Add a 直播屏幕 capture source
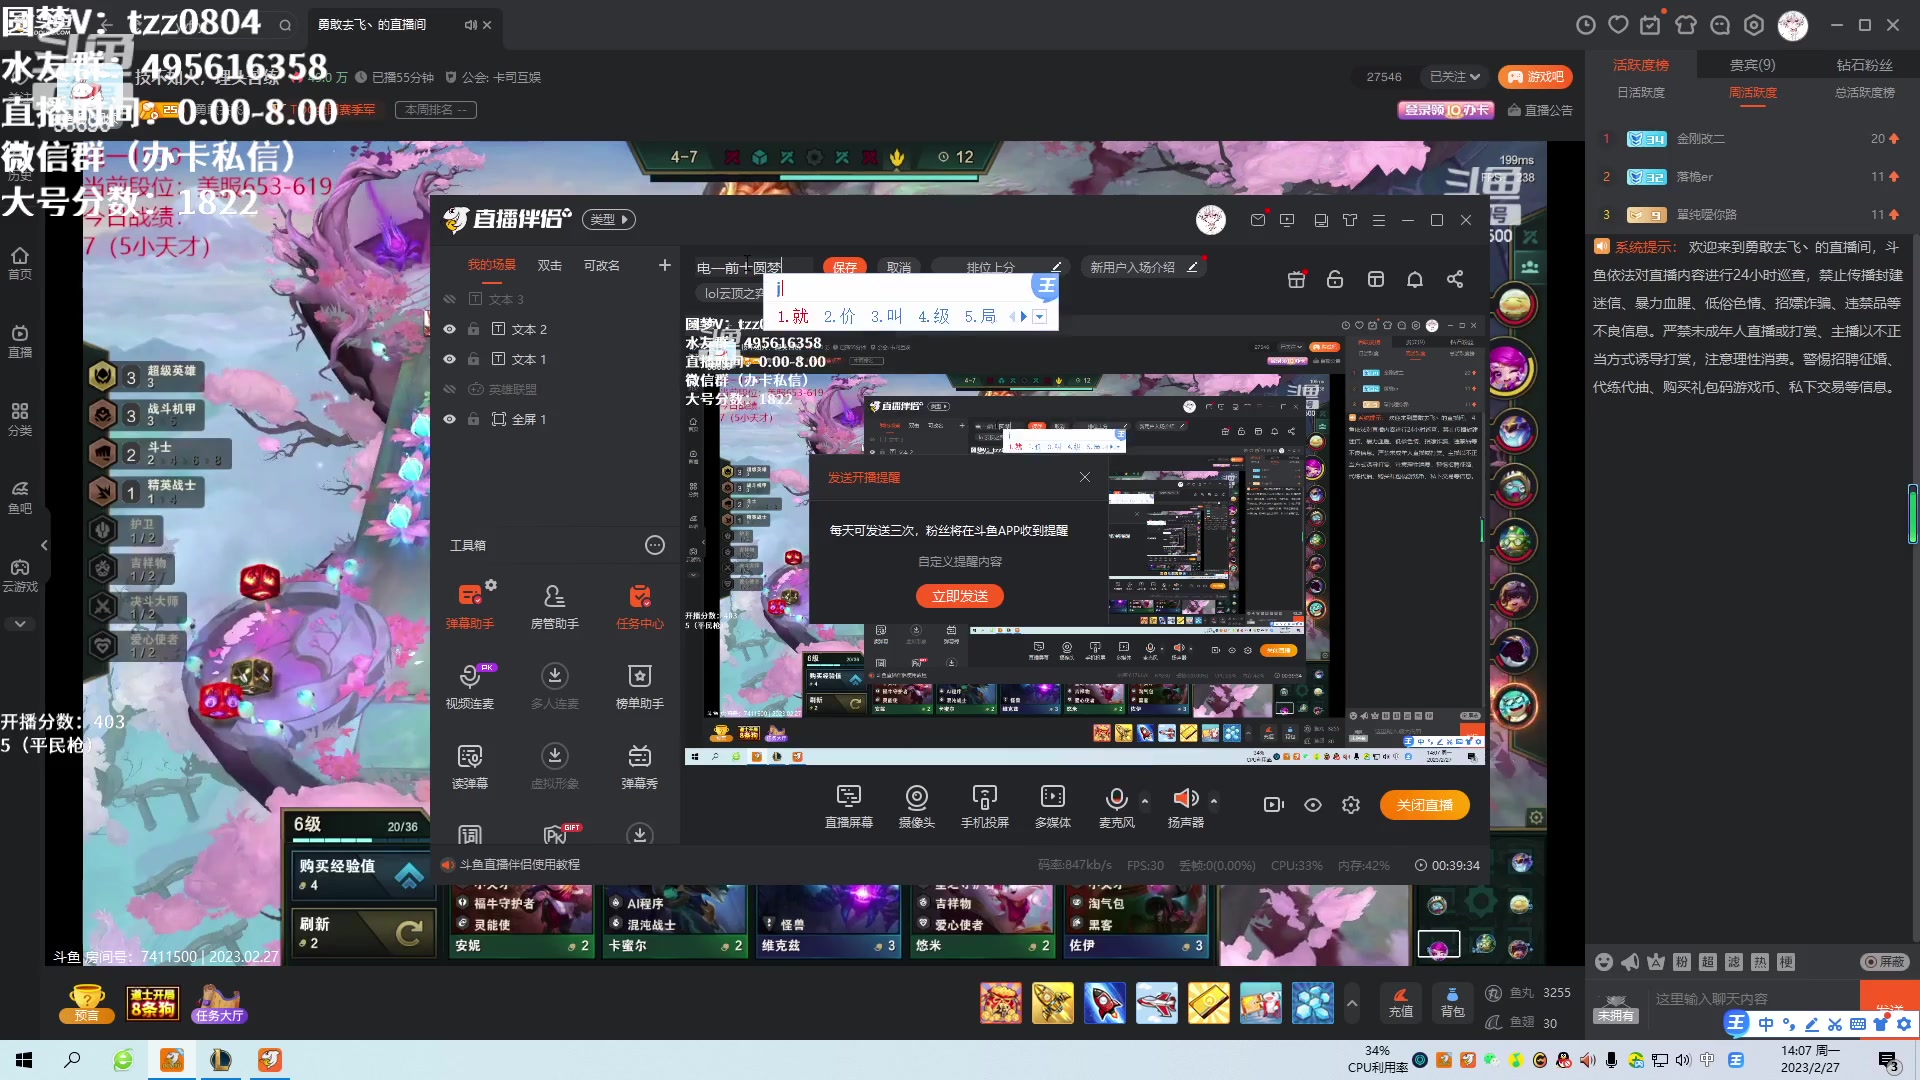Screen dimensions: 1920x1080 tap(848, 805)
